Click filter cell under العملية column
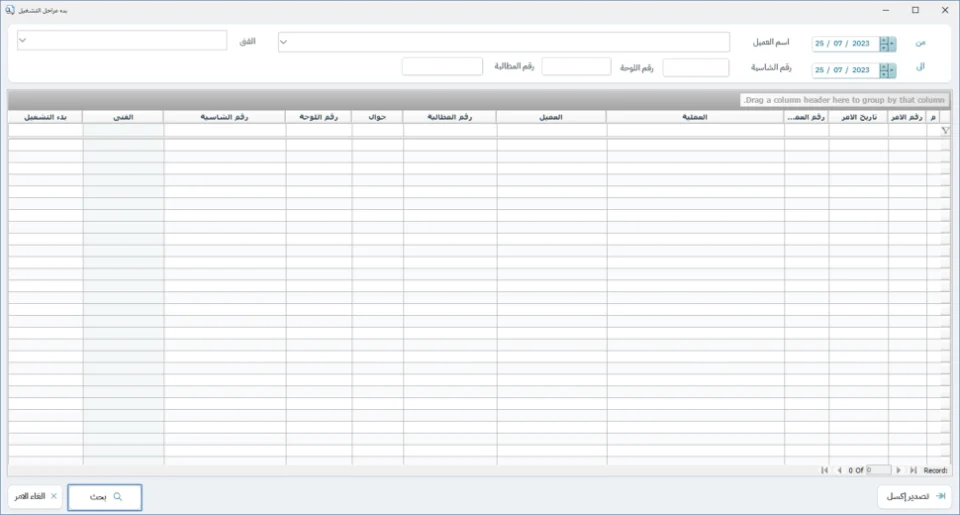The image size is (960, 515). click(696, 130)
